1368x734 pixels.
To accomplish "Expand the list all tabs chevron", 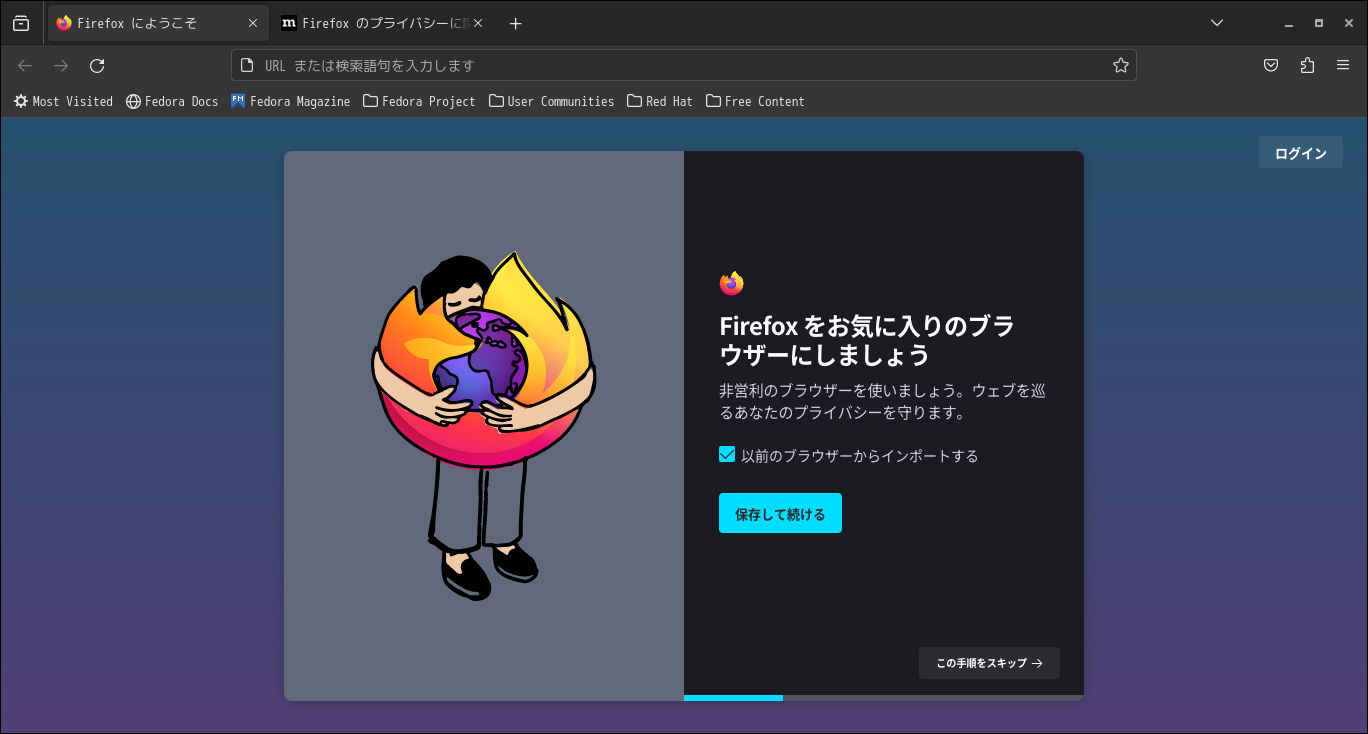I will click(x=1217, y=23).
